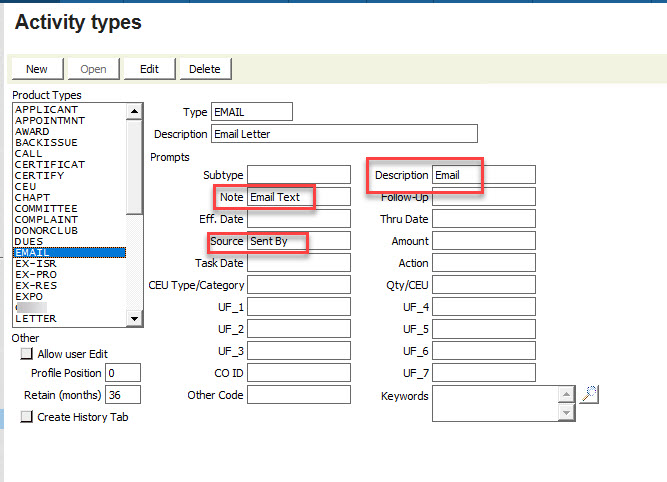Click the Subtype prompt field

point(298,175)
